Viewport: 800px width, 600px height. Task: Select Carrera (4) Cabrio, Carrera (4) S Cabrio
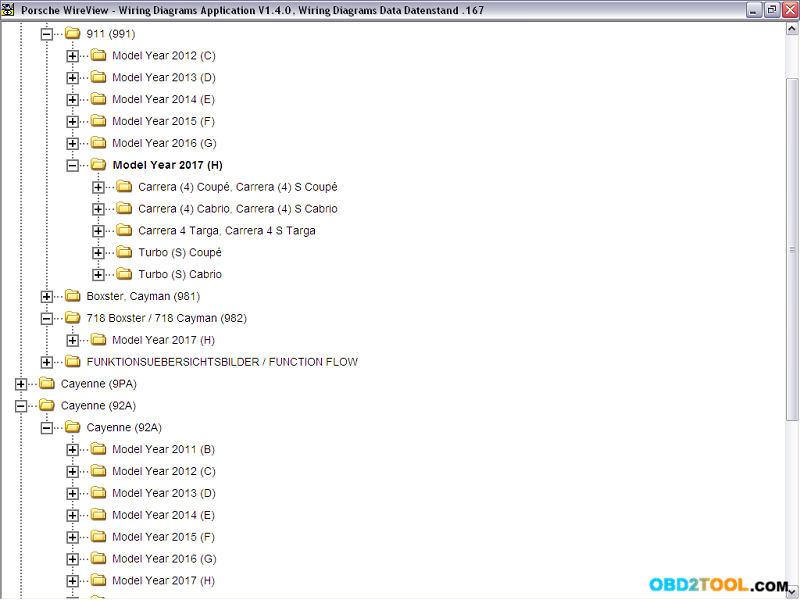click(238, 209)
